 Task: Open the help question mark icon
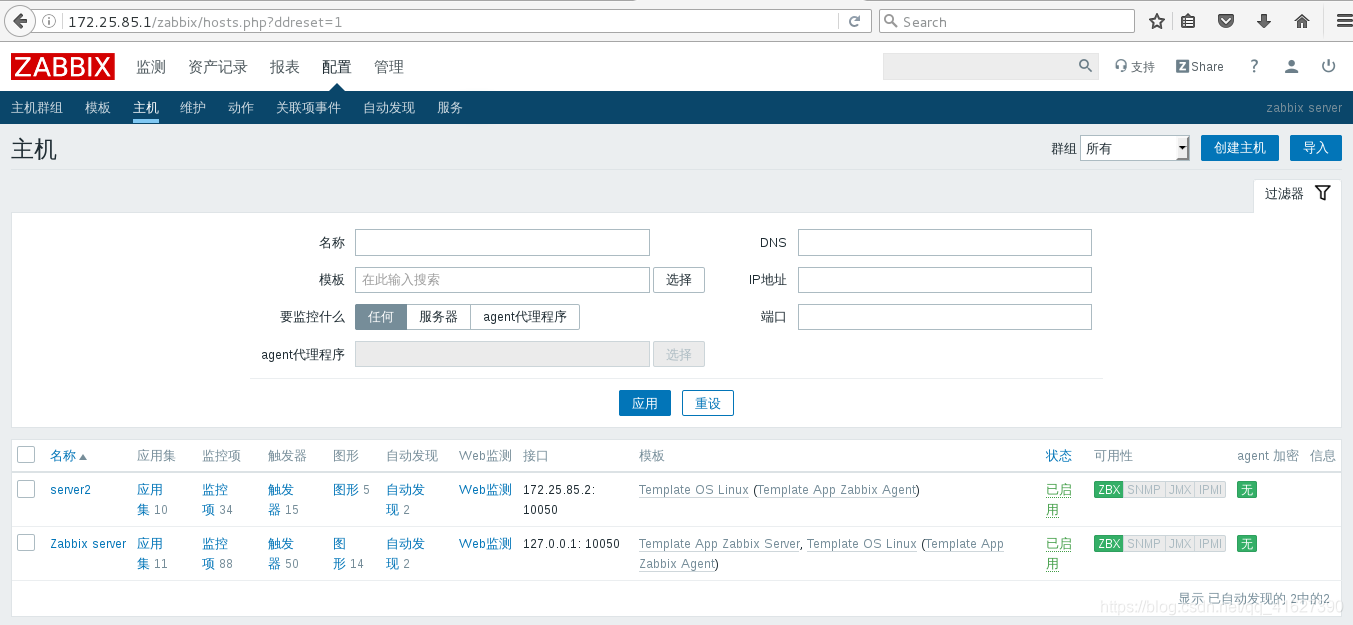pyautogui.click(x=1254, y=66)
